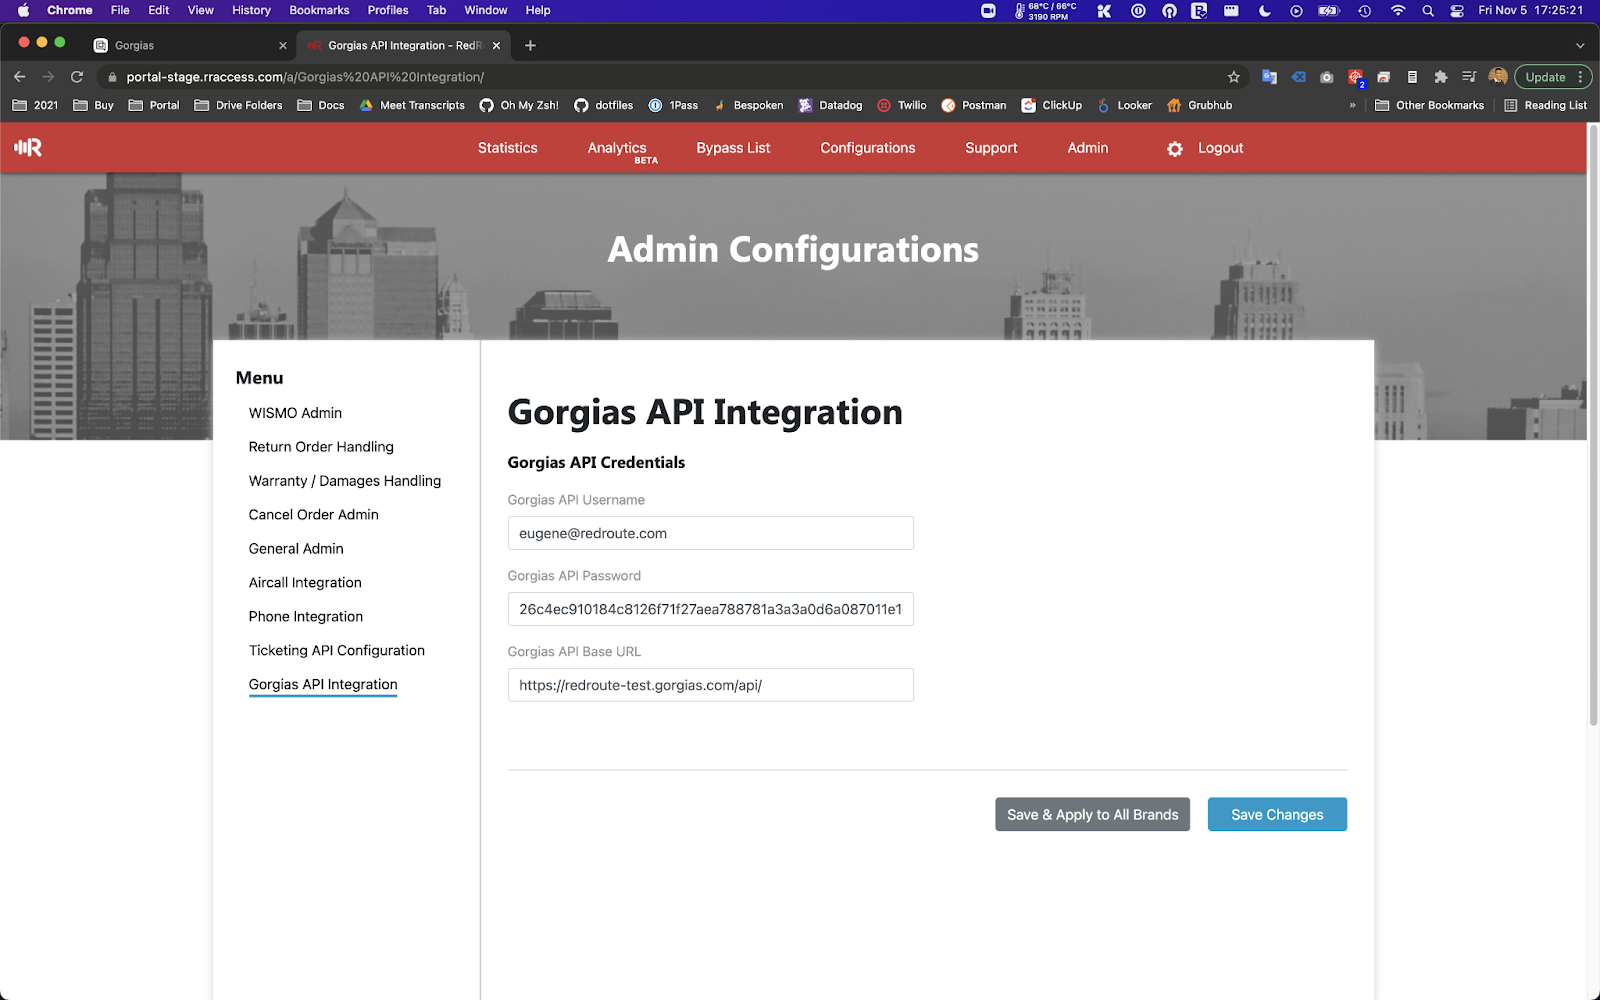
Task: Go back using browser back arrow
Action: coord(19,77)
